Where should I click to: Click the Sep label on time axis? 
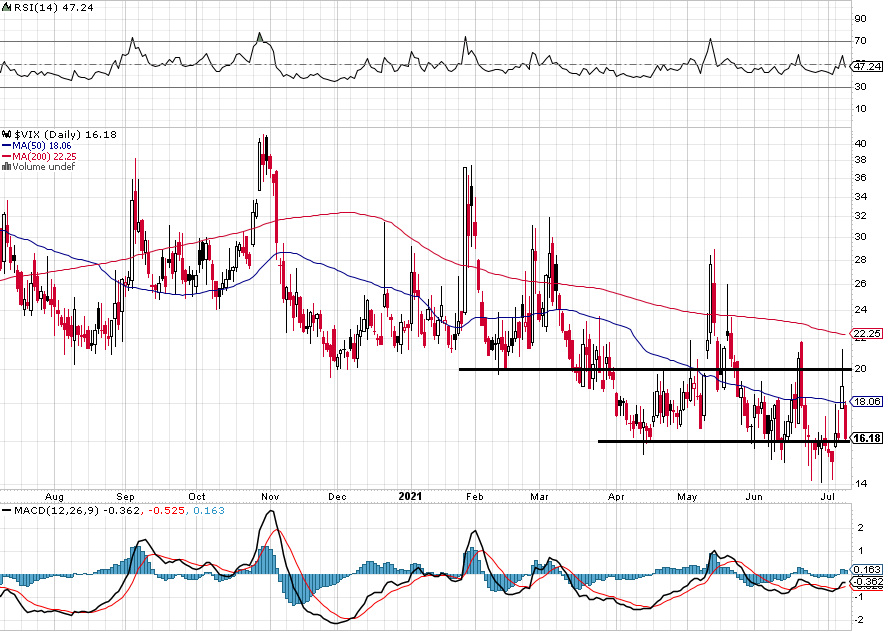[x=125, y=497]
